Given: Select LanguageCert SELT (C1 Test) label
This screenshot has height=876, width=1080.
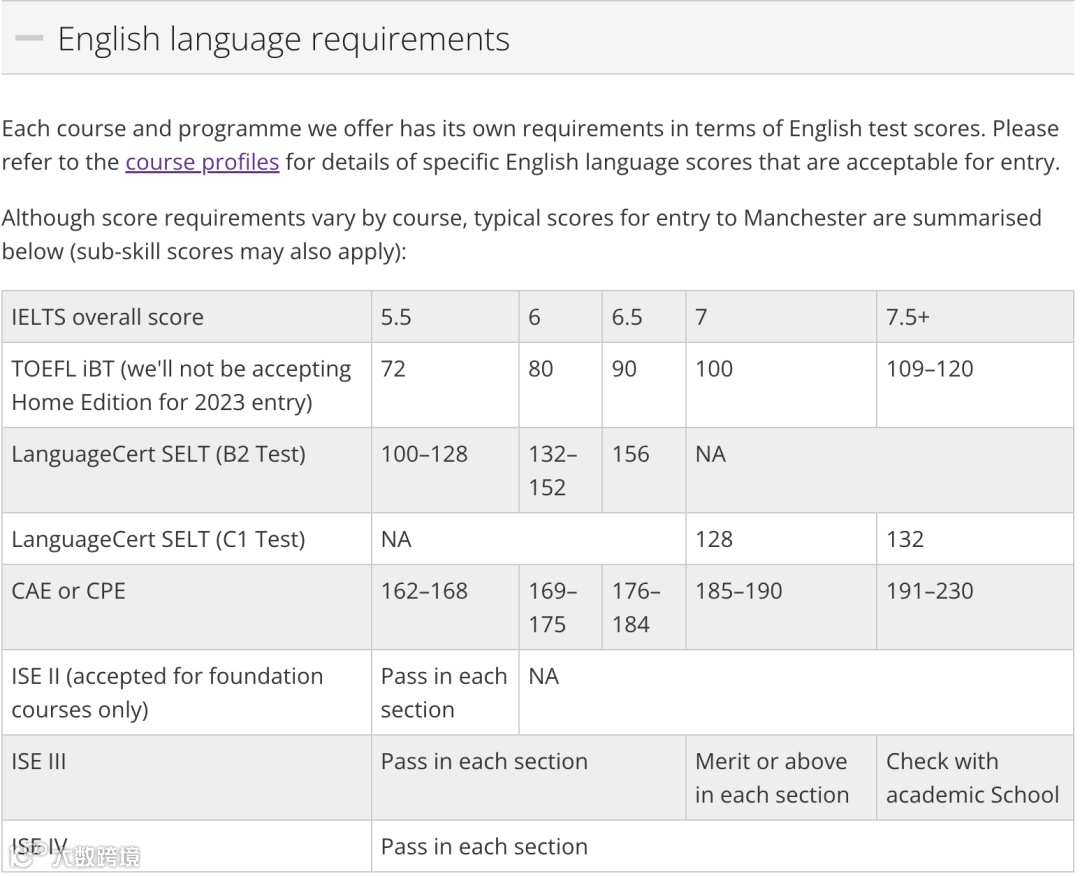Looking at the screenshot, I should pyautogui.click(x=158, y=539).
